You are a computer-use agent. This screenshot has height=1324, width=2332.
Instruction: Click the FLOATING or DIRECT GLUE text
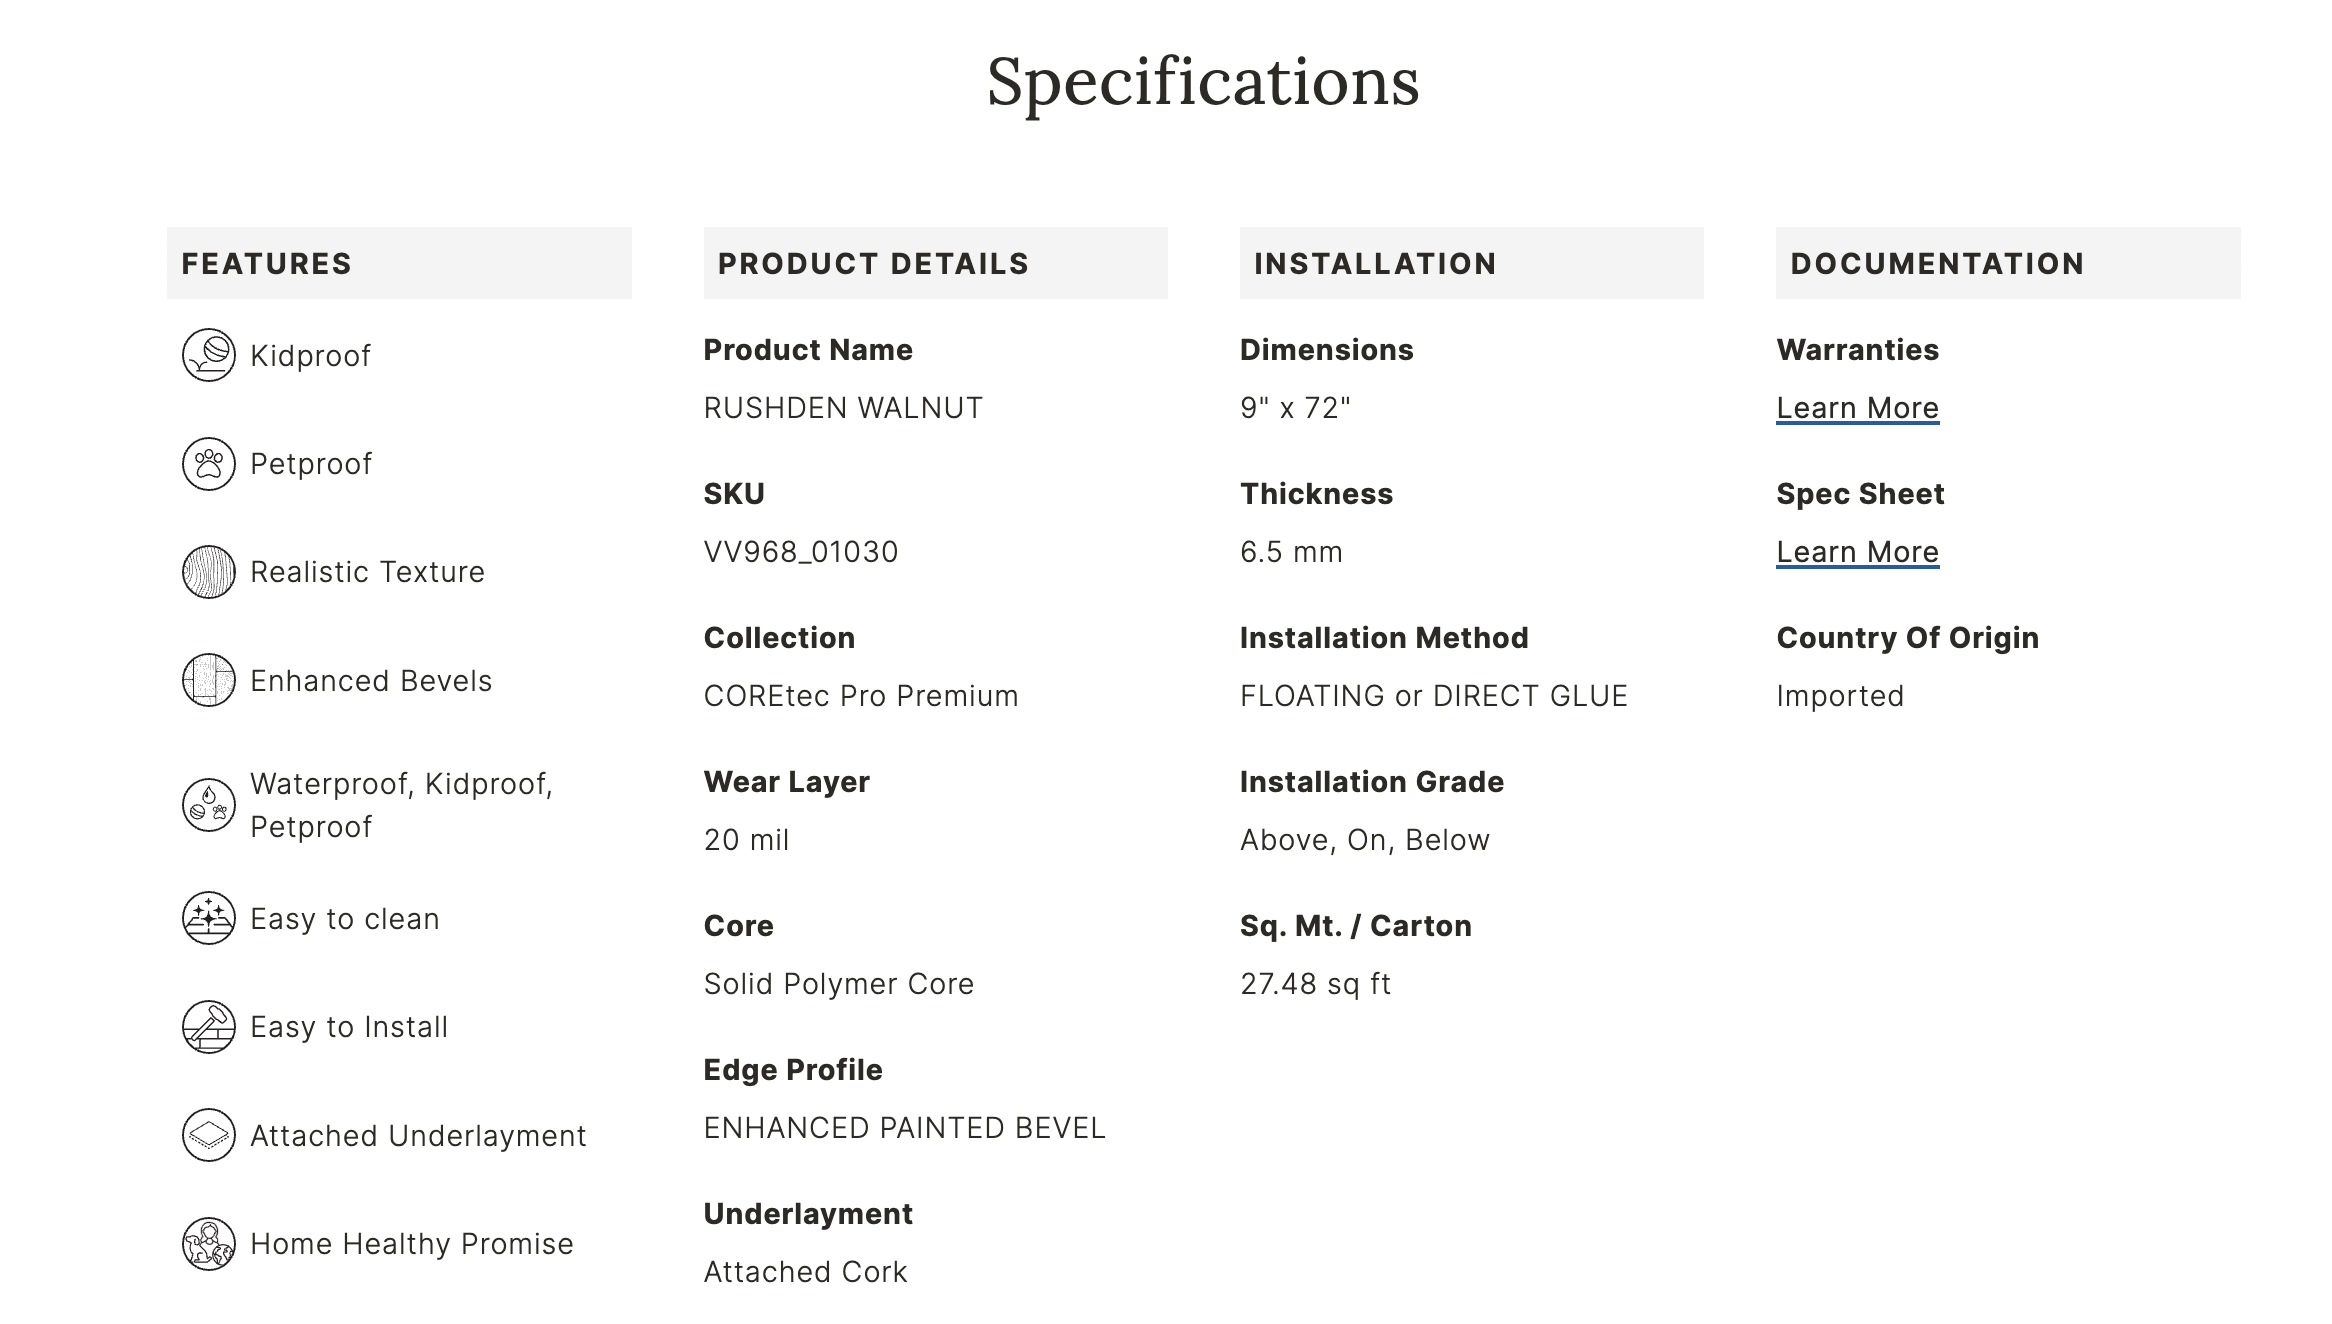tap(1434, 696)
